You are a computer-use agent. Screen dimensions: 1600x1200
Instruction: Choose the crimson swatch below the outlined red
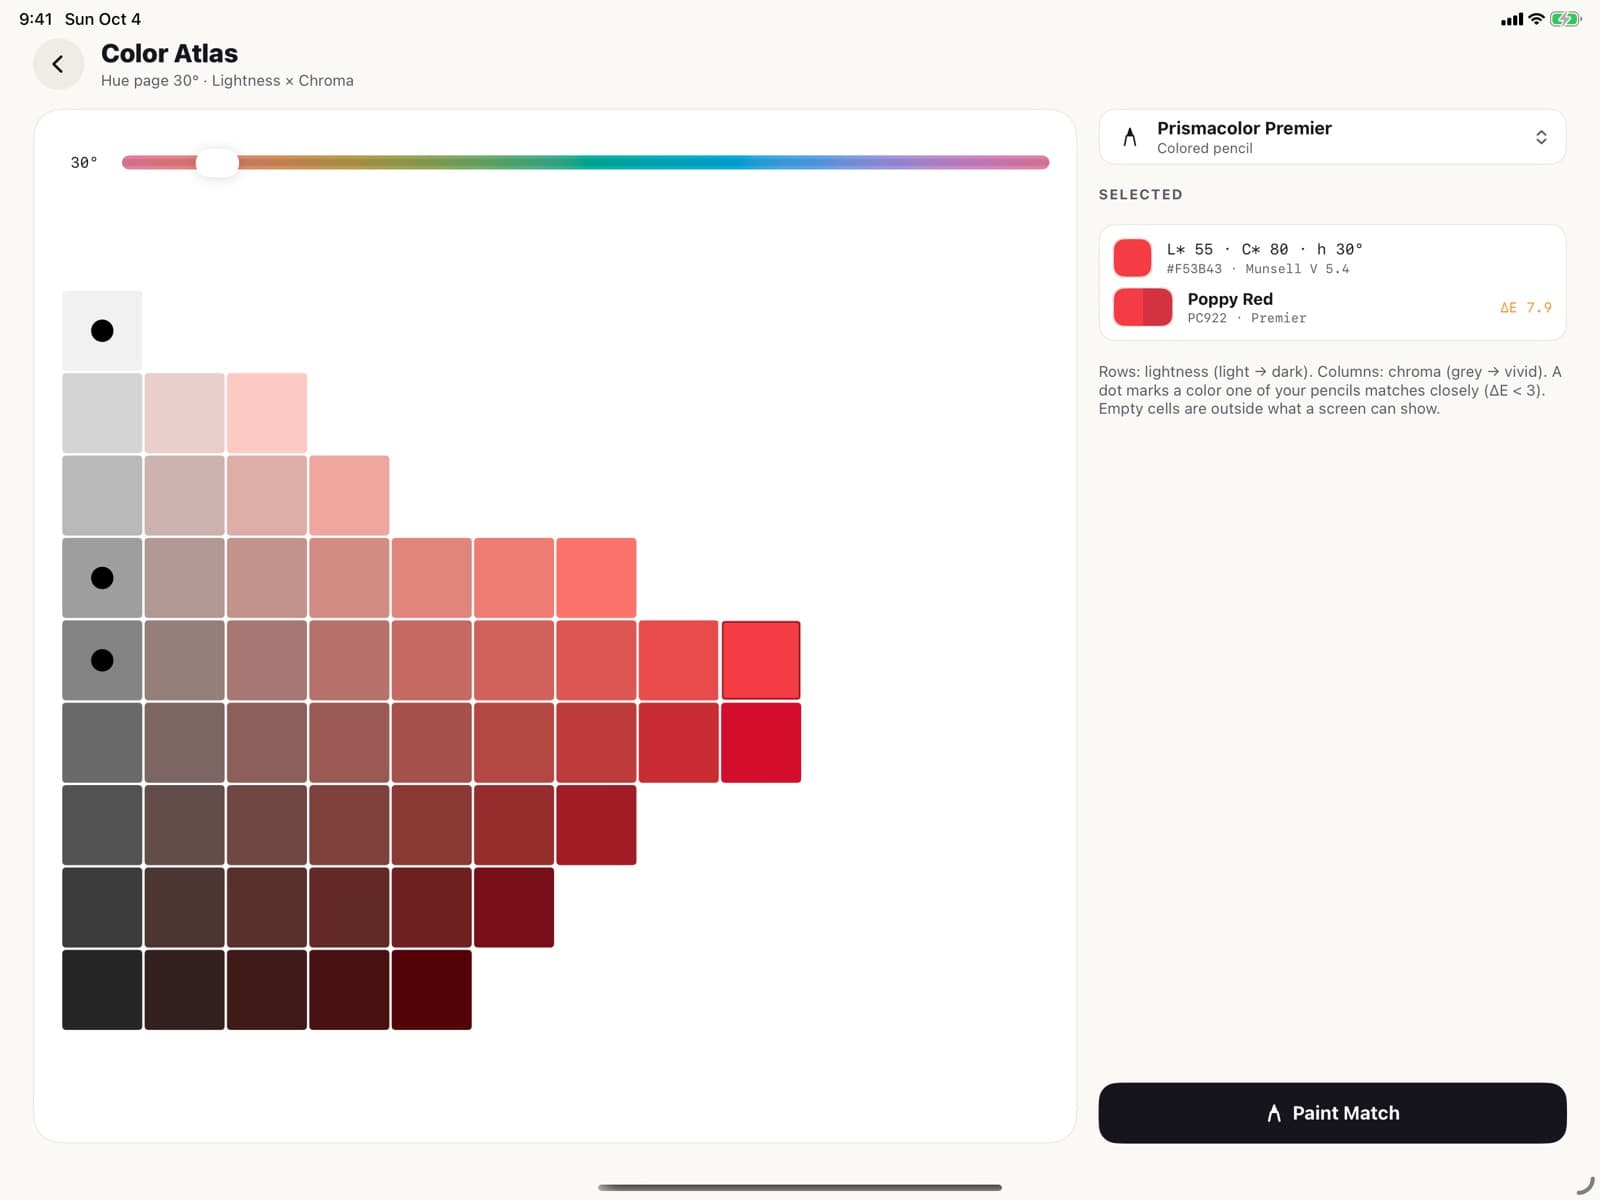point(761,743)
